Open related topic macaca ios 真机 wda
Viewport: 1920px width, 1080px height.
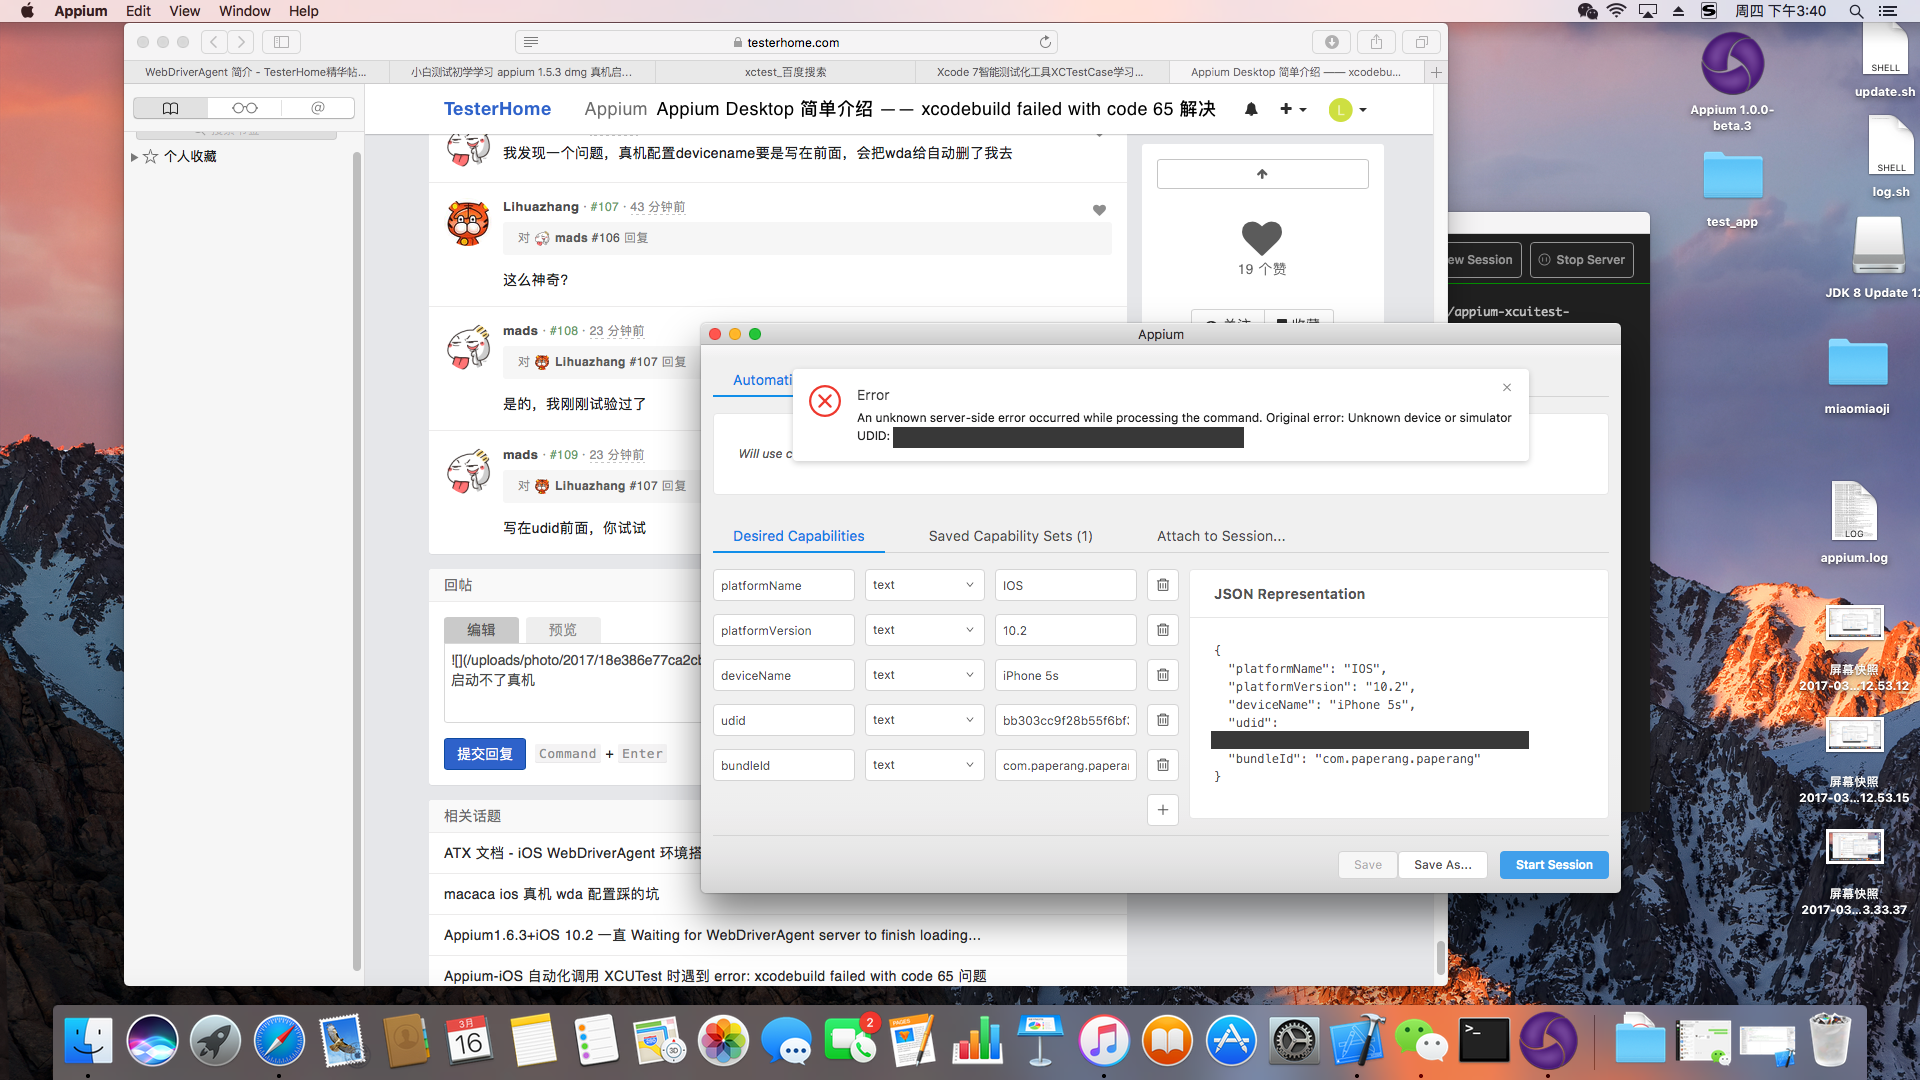551,894
